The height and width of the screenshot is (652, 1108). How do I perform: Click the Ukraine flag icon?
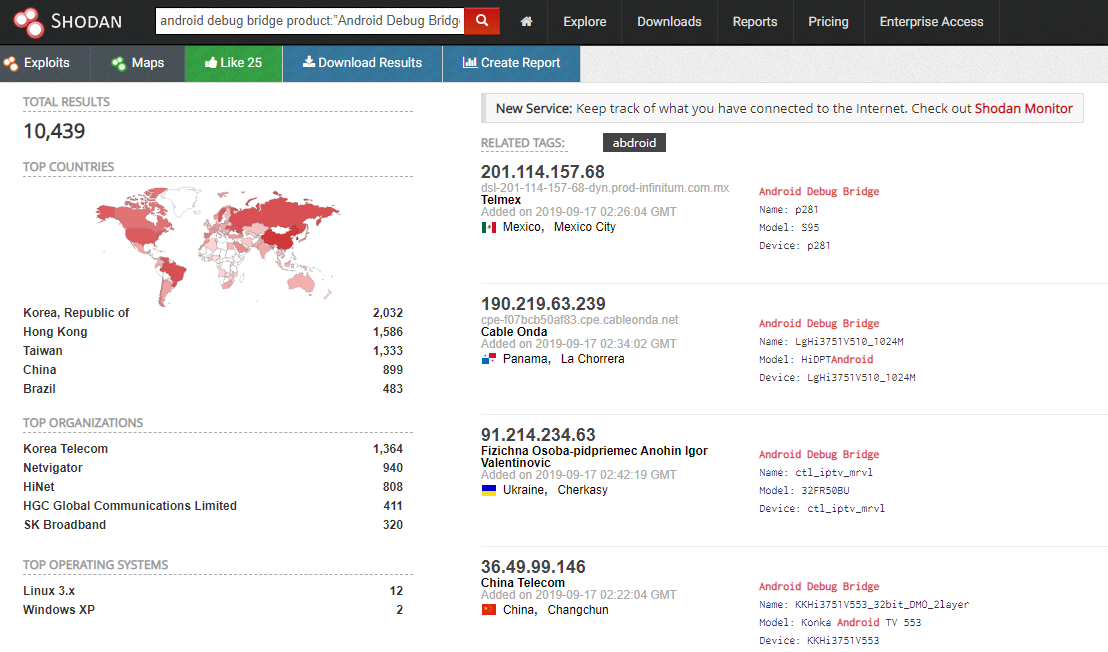point(488,490)
